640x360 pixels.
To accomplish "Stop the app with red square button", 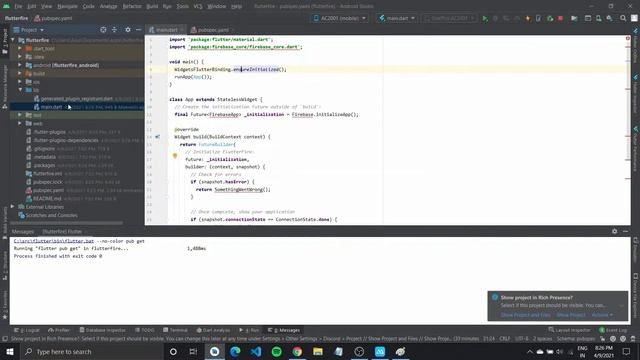I will [x=560, y=18].
